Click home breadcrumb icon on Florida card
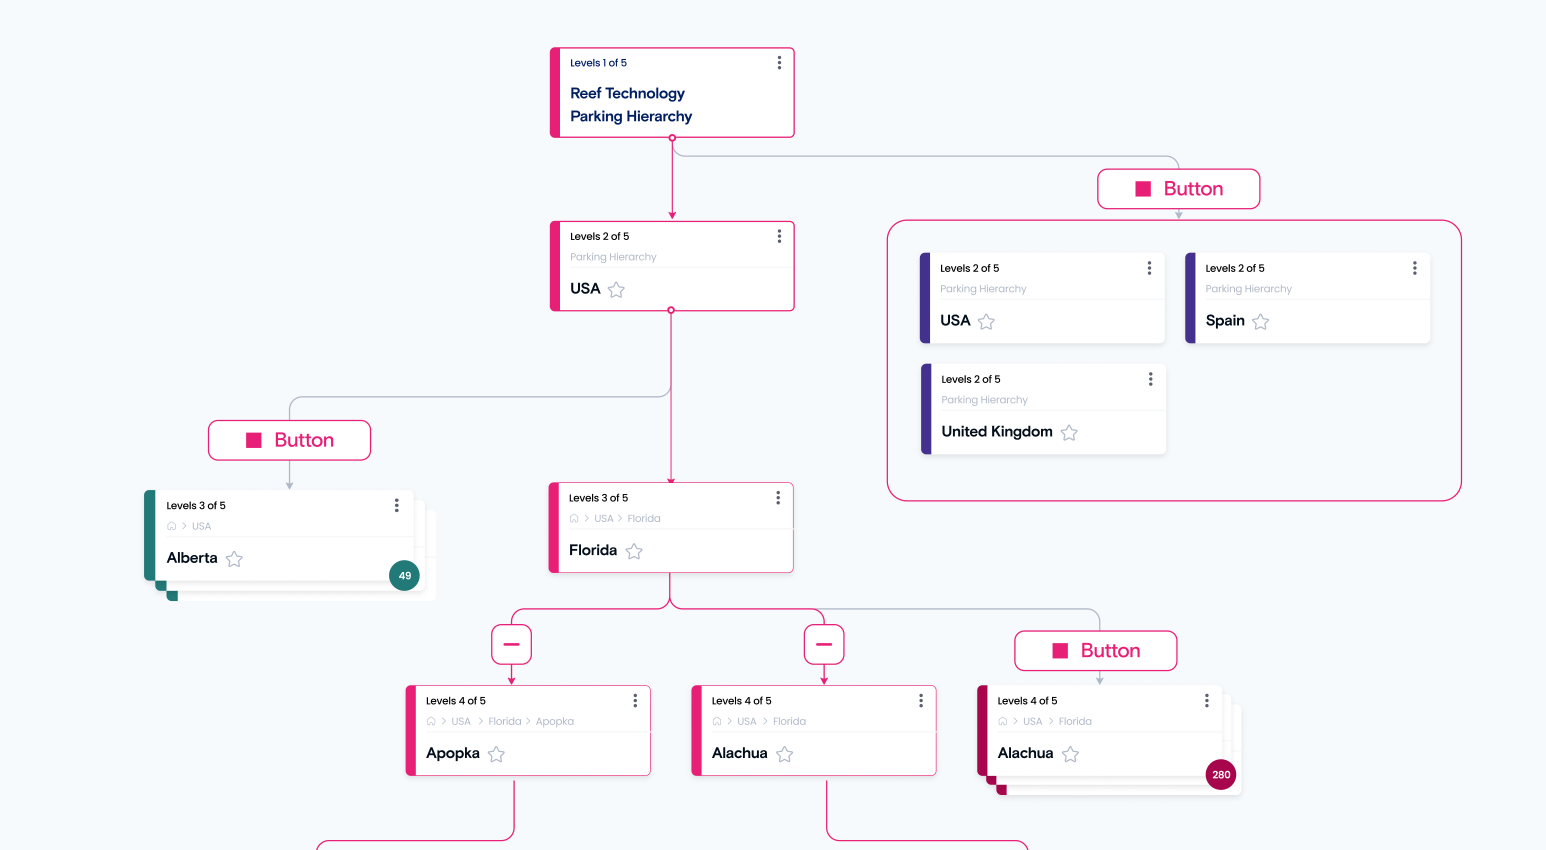 tap(574, 519)
